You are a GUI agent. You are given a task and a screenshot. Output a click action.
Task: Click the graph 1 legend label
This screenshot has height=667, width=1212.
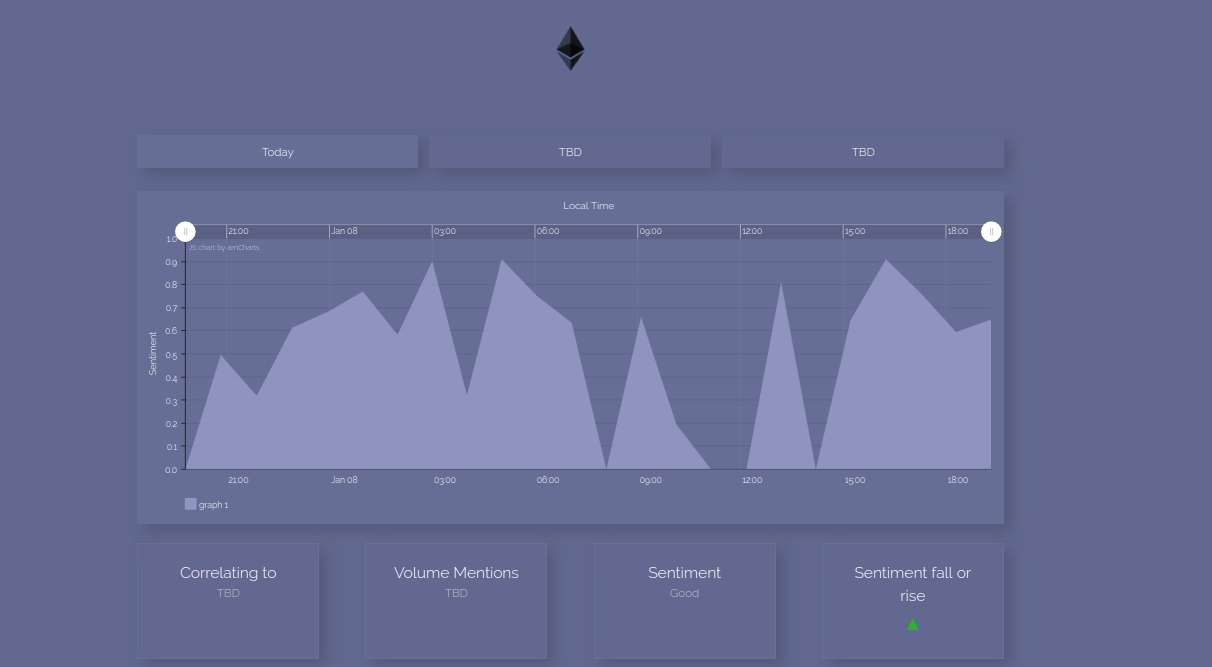(213, 505)
